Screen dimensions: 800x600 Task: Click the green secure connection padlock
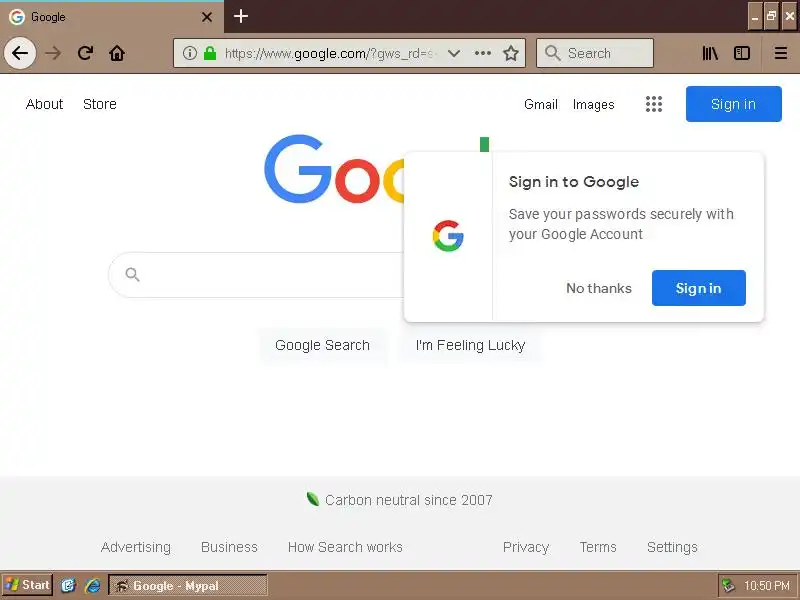[210, 53]
